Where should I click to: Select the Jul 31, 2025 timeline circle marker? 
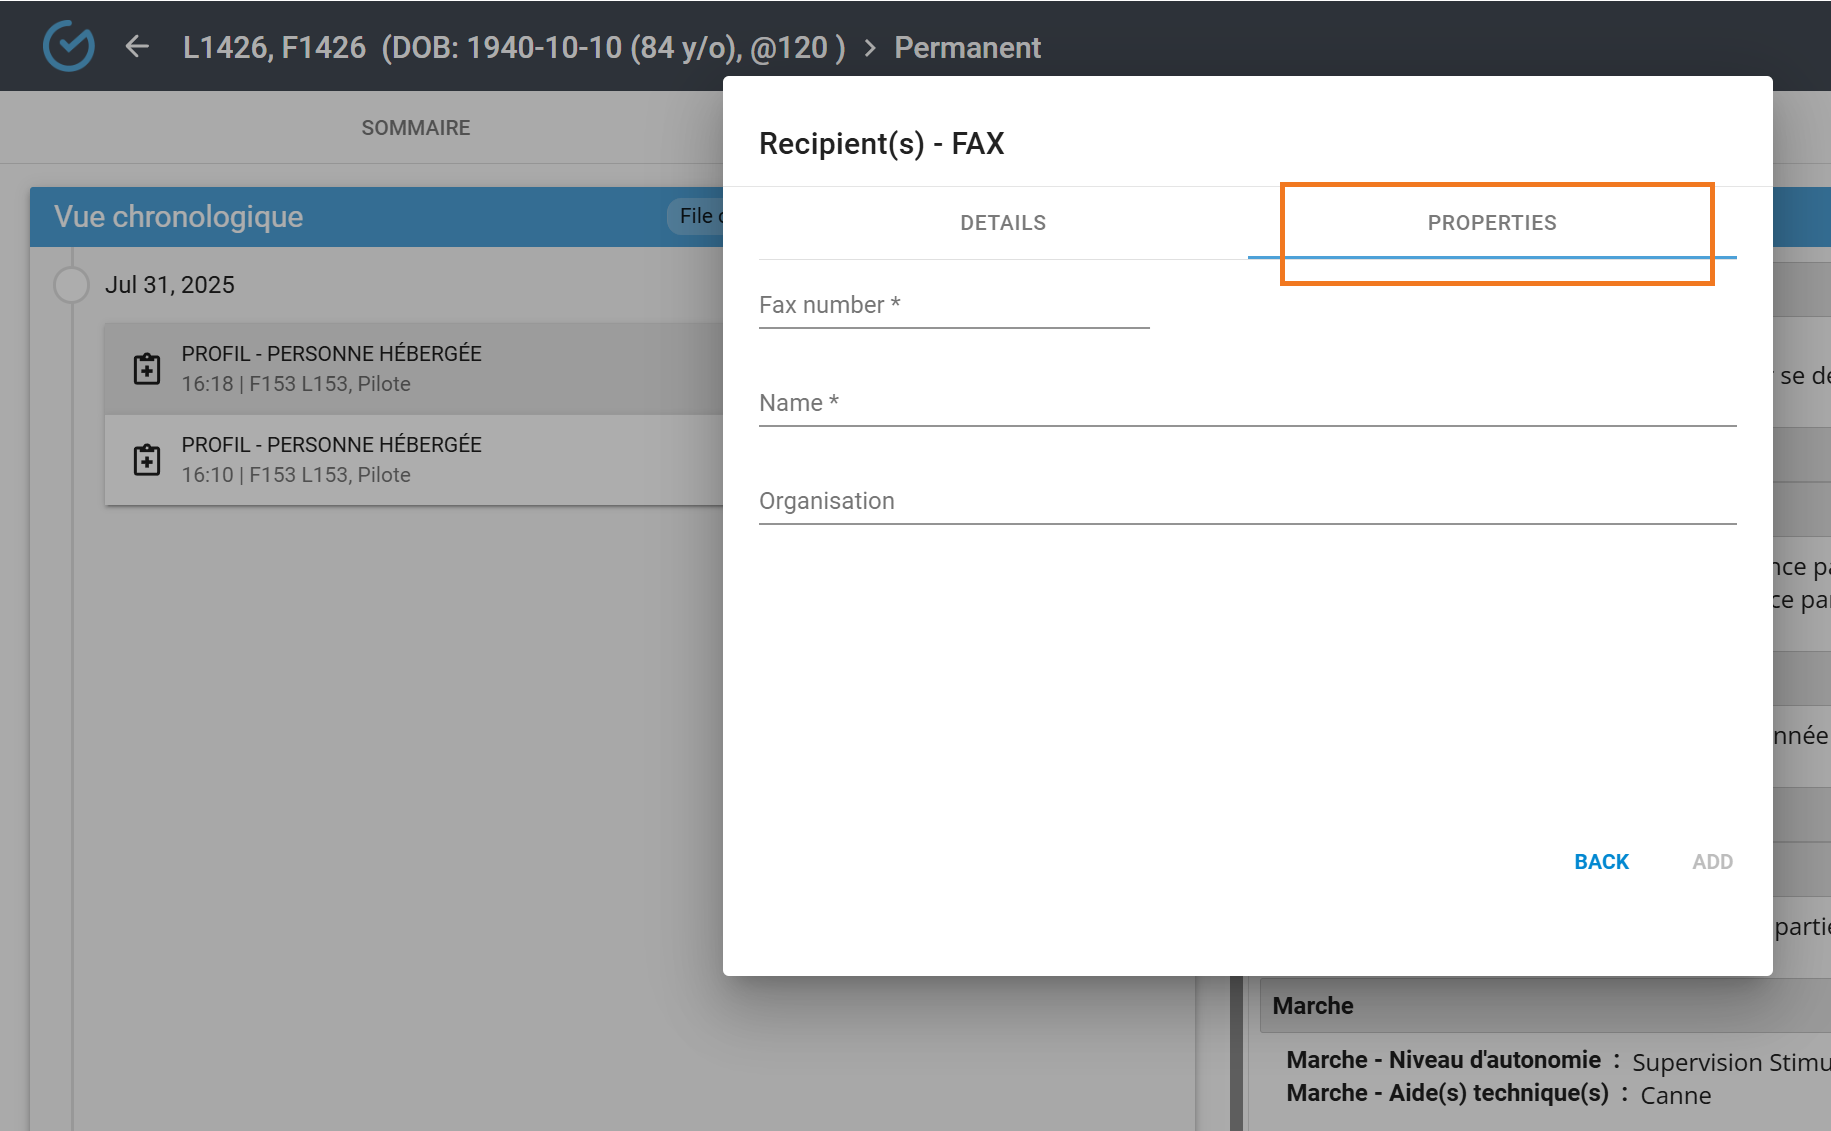point(71,285)
